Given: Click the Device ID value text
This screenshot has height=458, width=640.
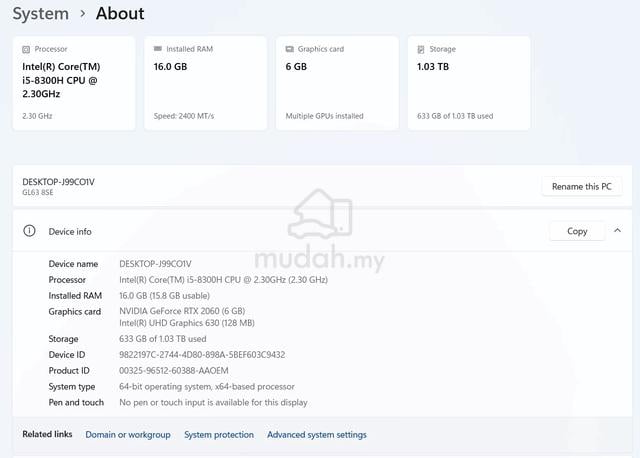Looking at the screenshot, I should tap(202, 355).
